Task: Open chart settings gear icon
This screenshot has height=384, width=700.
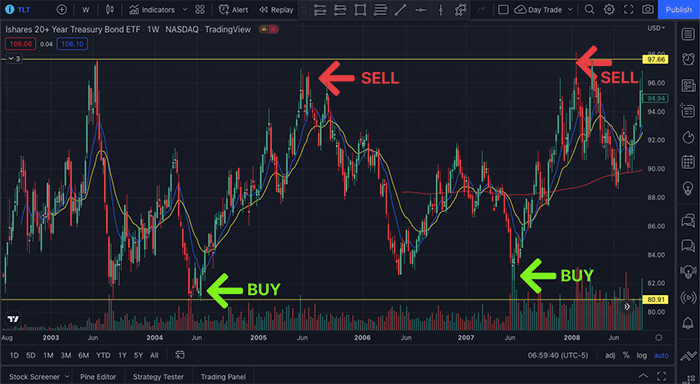Action: point(609,9)
